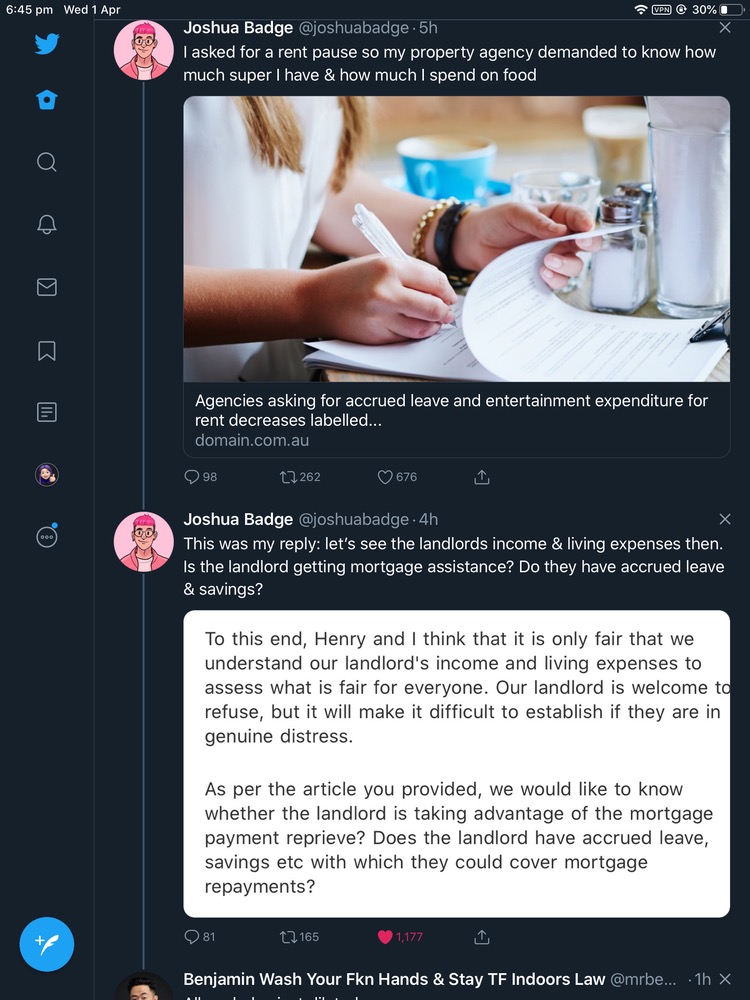
Task: Retweet the tweet with 165 retweets
Action: [x=289, y=937]
